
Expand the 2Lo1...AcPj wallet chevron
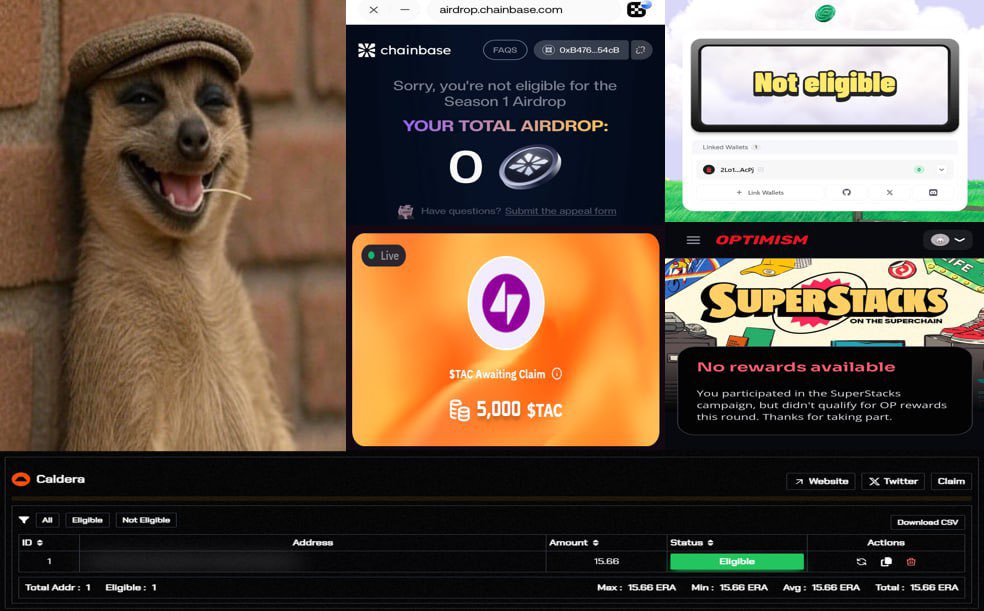[x=941, y=170]
